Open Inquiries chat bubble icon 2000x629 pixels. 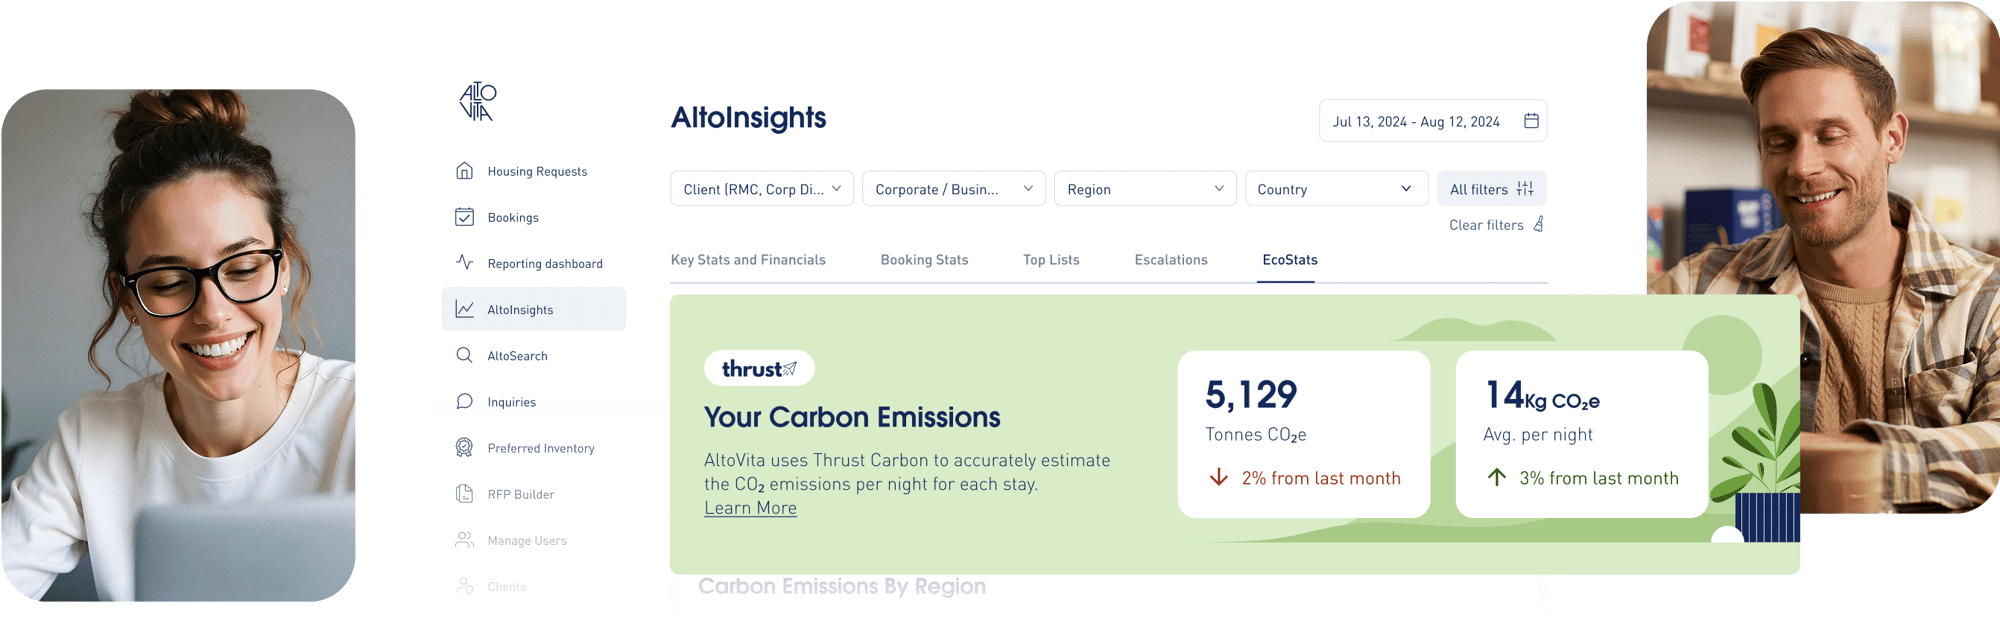(464, 401)
